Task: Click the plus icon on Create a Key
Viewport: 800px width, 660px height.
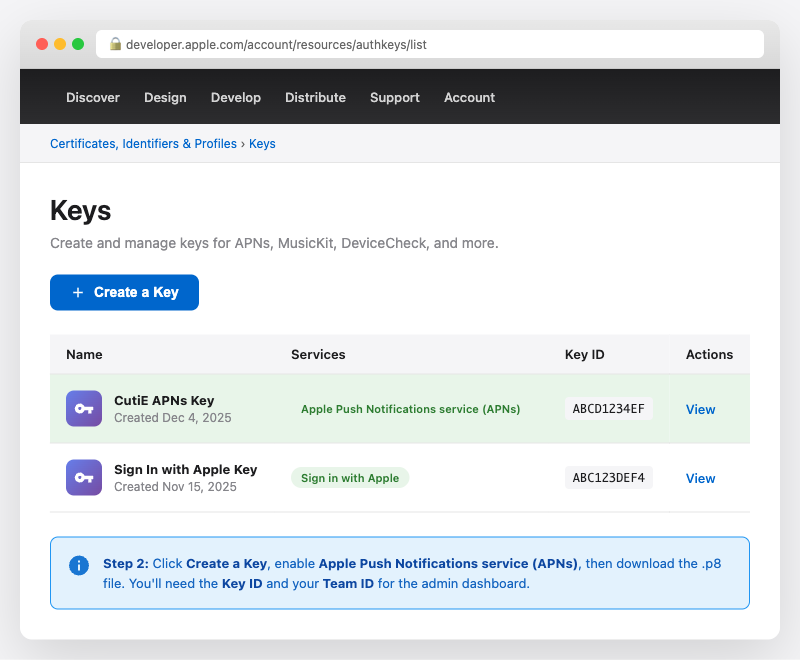Action: pos(78,292)
